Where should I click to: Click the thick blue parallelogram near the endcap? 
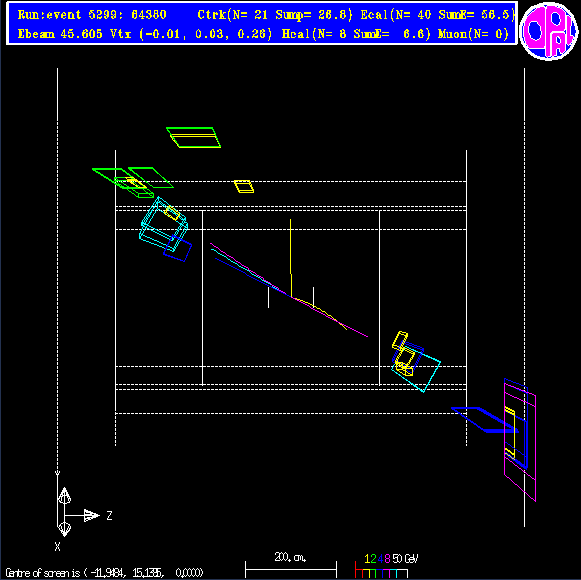click(485, 420)
